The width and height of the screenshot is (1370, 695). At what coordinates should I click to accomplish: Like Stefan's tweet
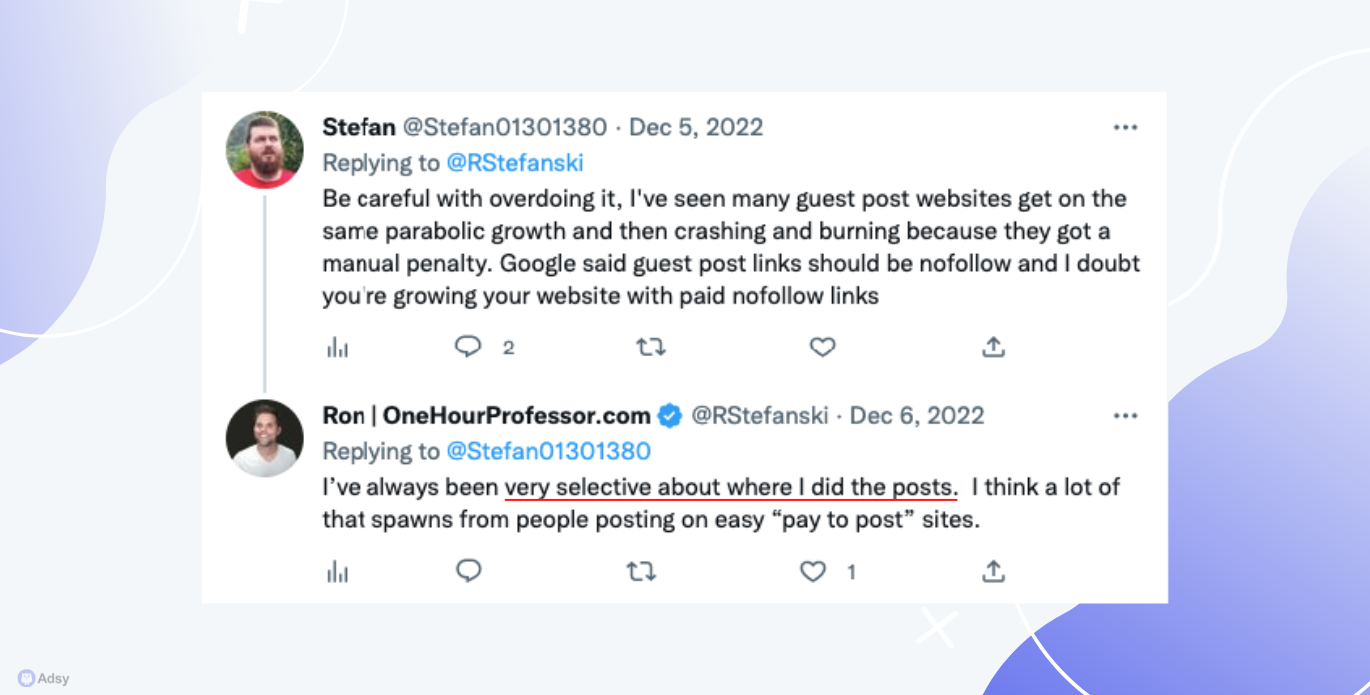coord(822,347)
